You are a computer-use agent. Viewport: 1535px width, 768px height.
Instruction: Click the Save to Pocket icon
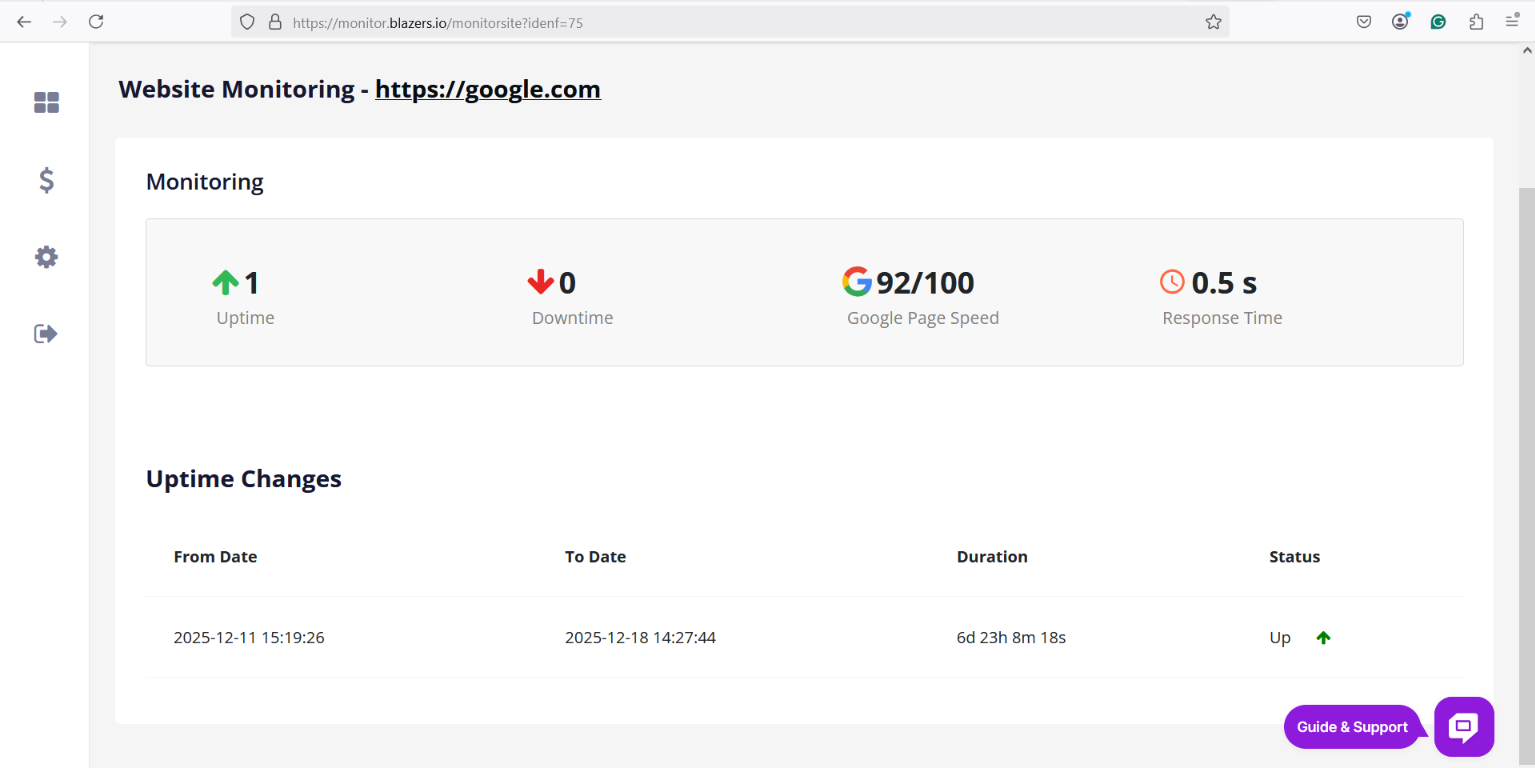1363,22
